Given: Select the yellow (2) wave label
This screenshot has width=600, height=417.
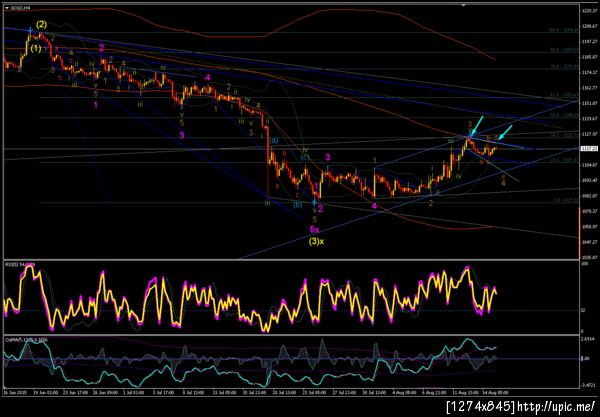Looking at the screenshot, I should pyautogui.click(x=41, y=25).
